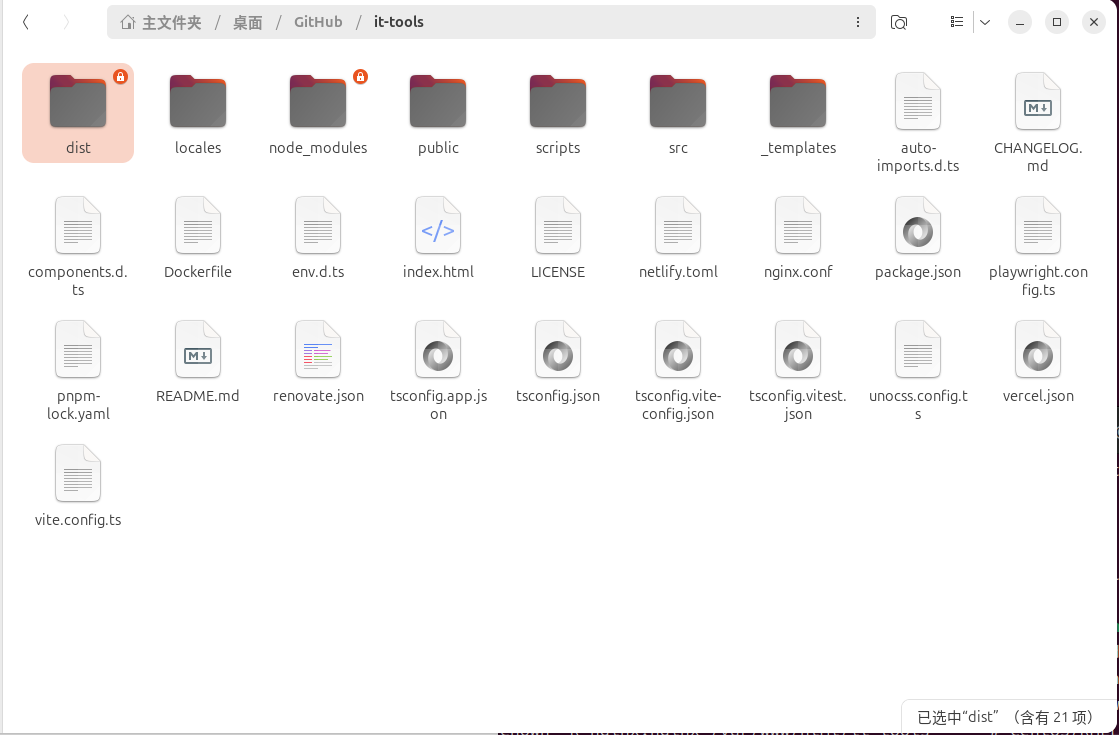This screenshot has width=1119, height=735.
Task: Select the Dockerfile icon
Action: [x=198, y=225]
